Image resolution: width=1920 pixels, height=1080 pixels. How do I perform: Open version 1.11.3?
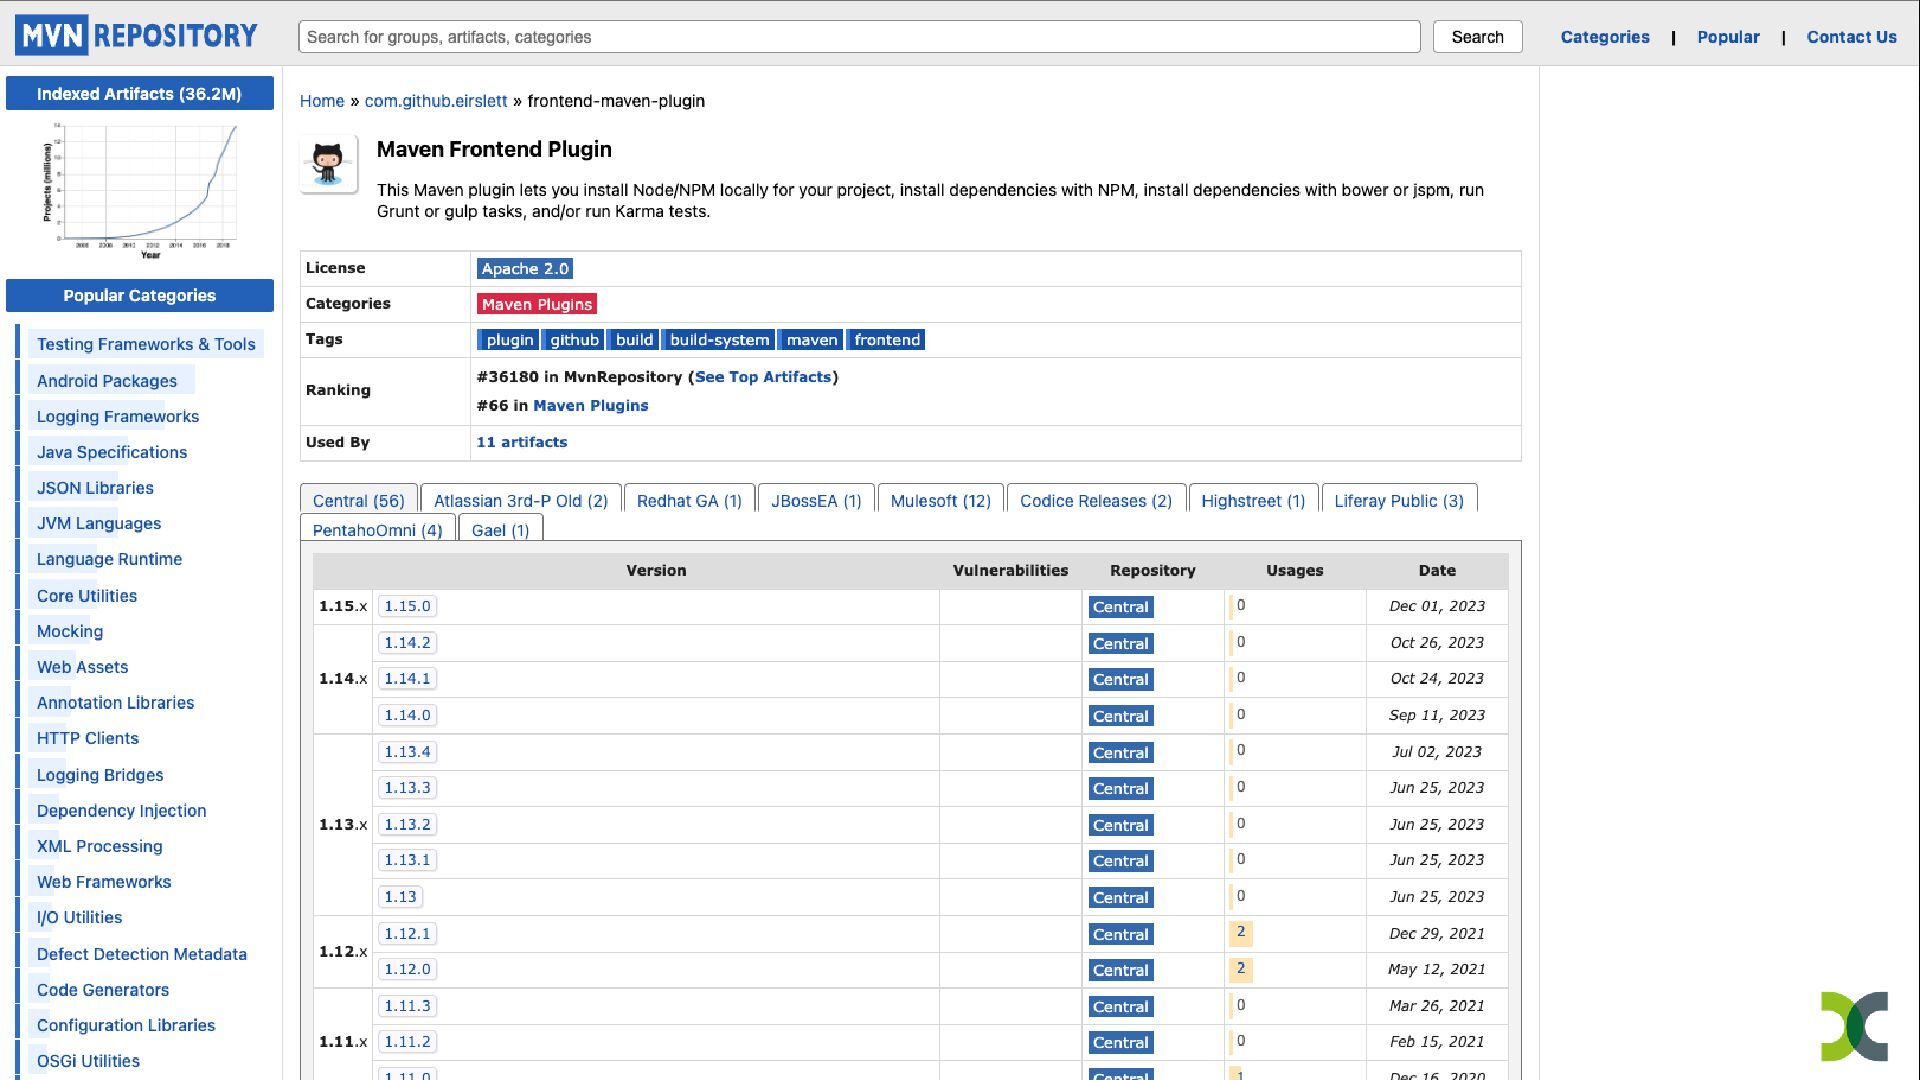click(407, 1006)
